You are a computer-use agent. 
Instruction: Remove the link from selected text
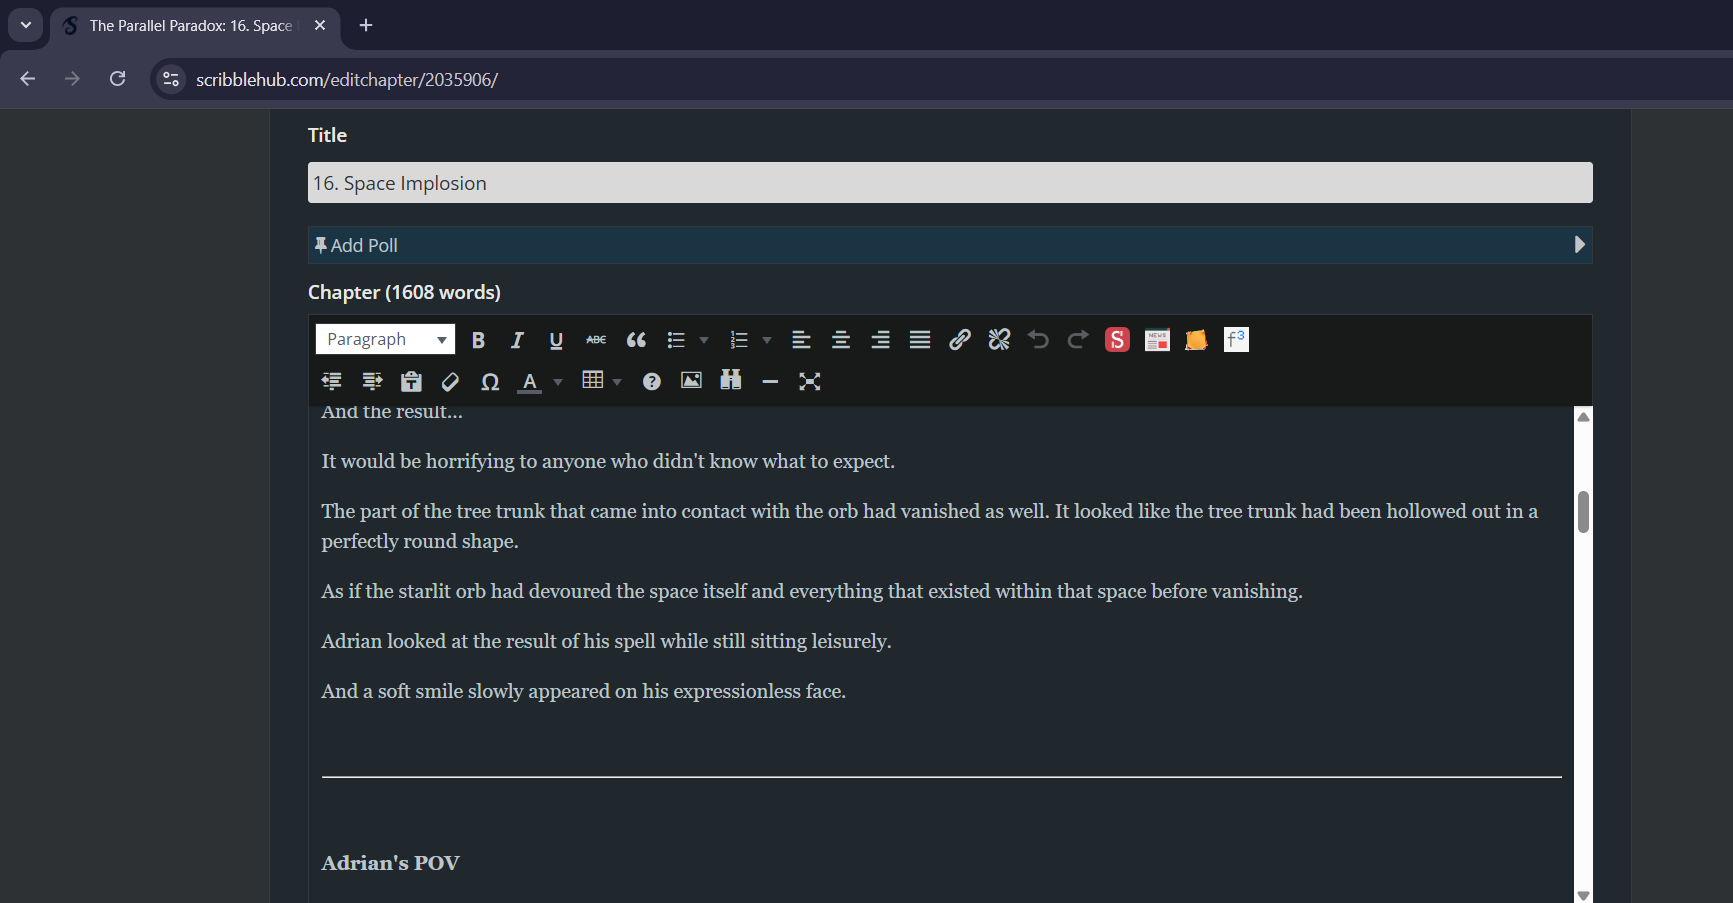(x=998, y=339)
